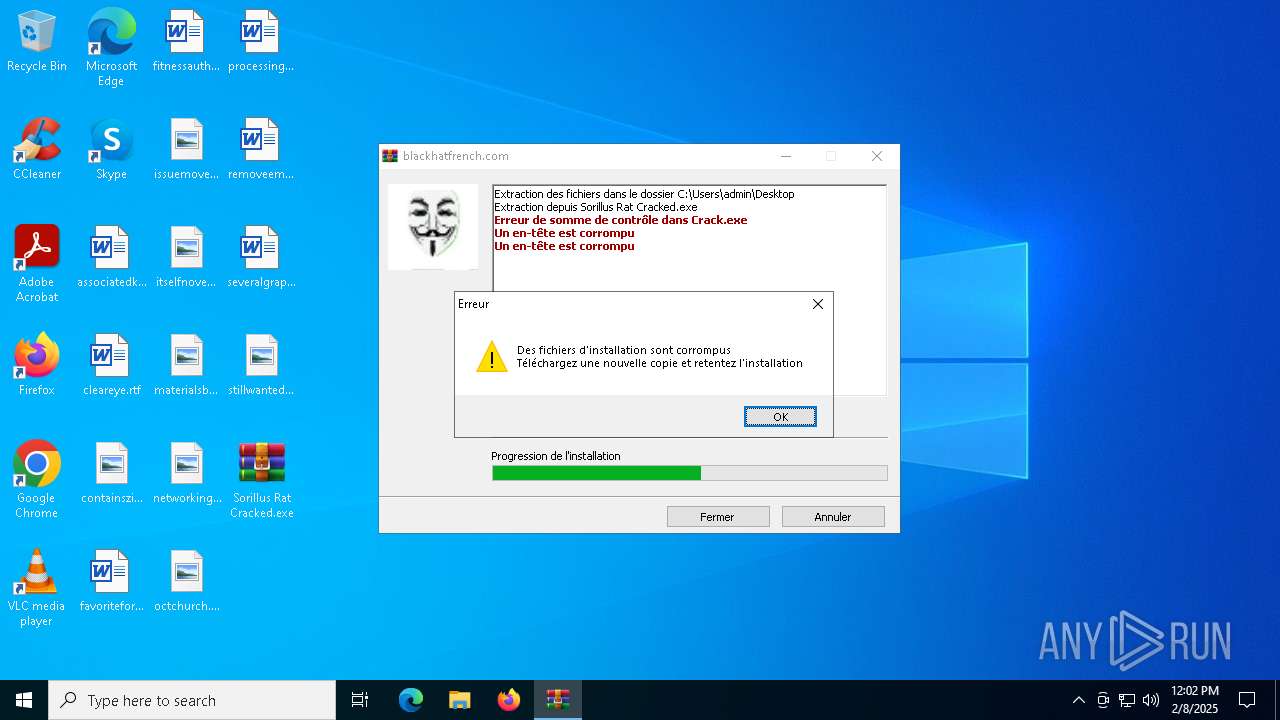Viewport: 1280px width, 720px height.
Task: Select the CCleaner desktop icon
Action: (x=37, y=149)
